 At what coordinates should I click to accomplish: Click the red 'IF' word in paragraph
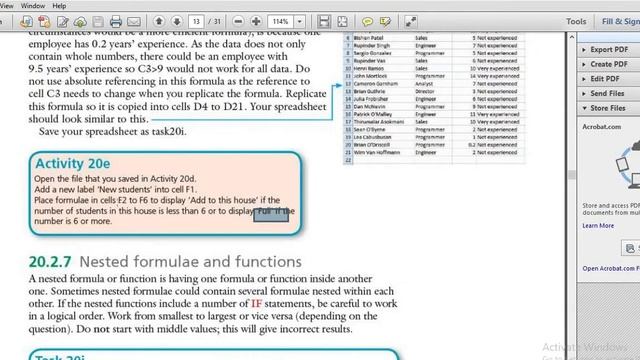coord(256,304)
